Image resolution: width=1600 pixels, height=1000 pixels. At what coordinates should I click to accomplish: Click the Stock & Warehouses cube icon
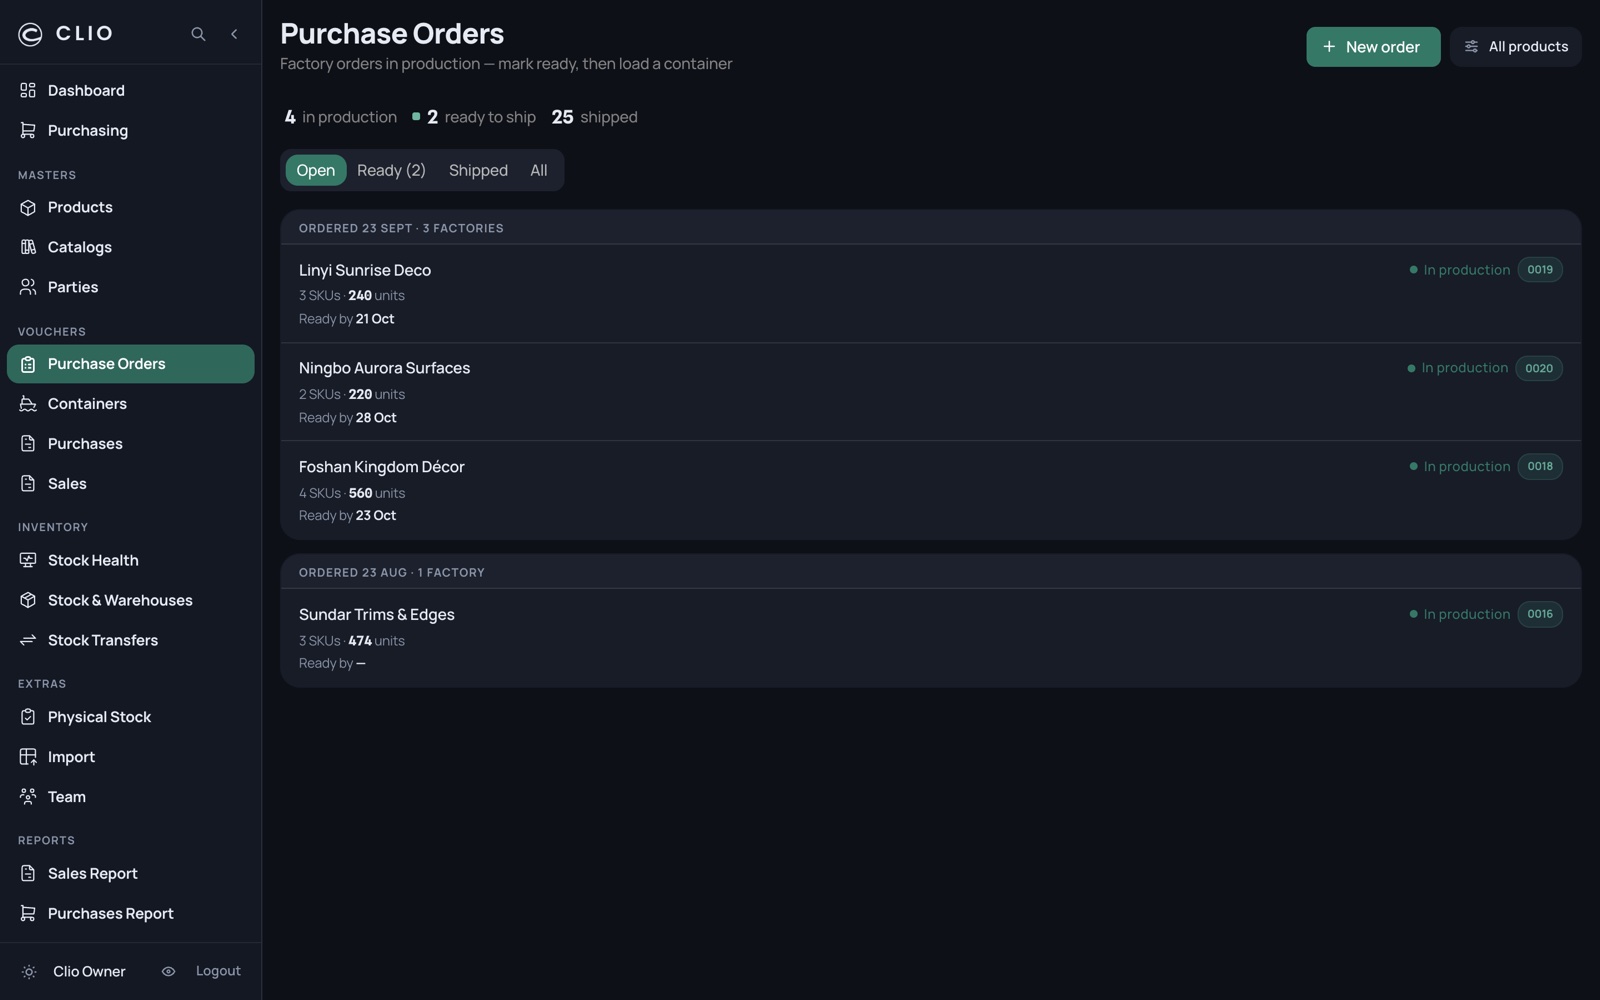pos(28,601)
